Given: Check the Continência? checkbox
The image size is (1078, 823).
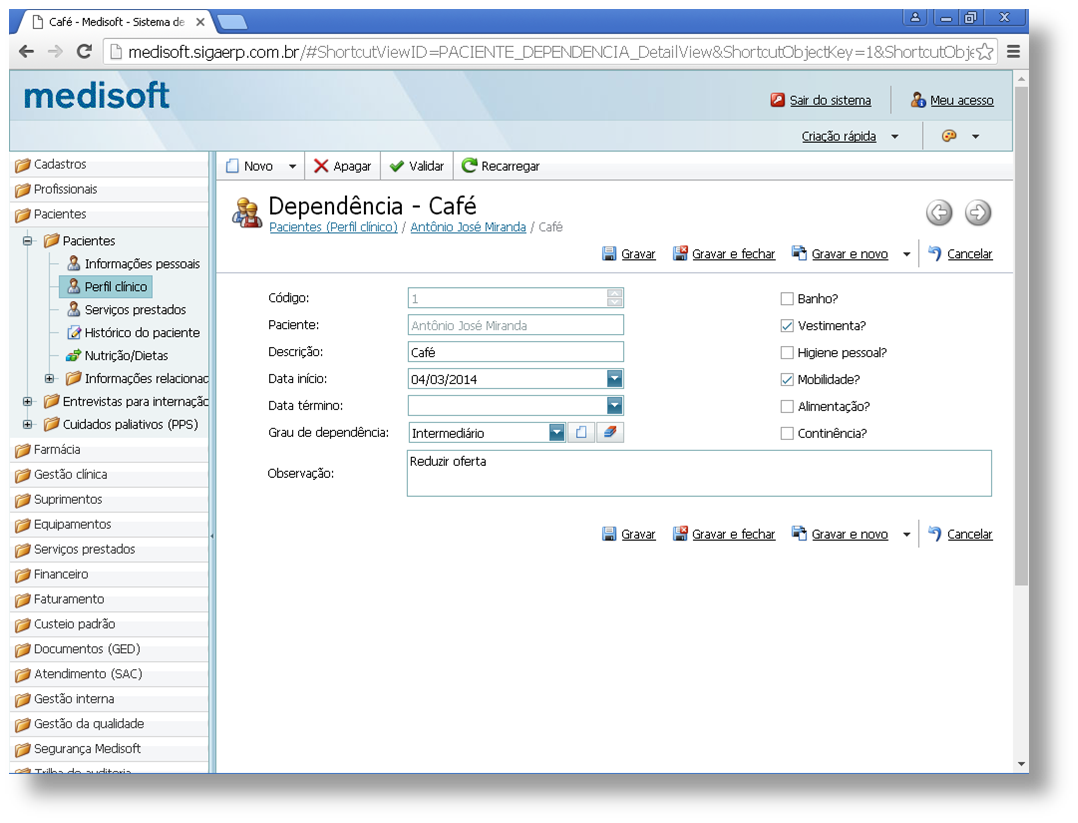Looking at the screenshot, I should [x=787, y=433].
